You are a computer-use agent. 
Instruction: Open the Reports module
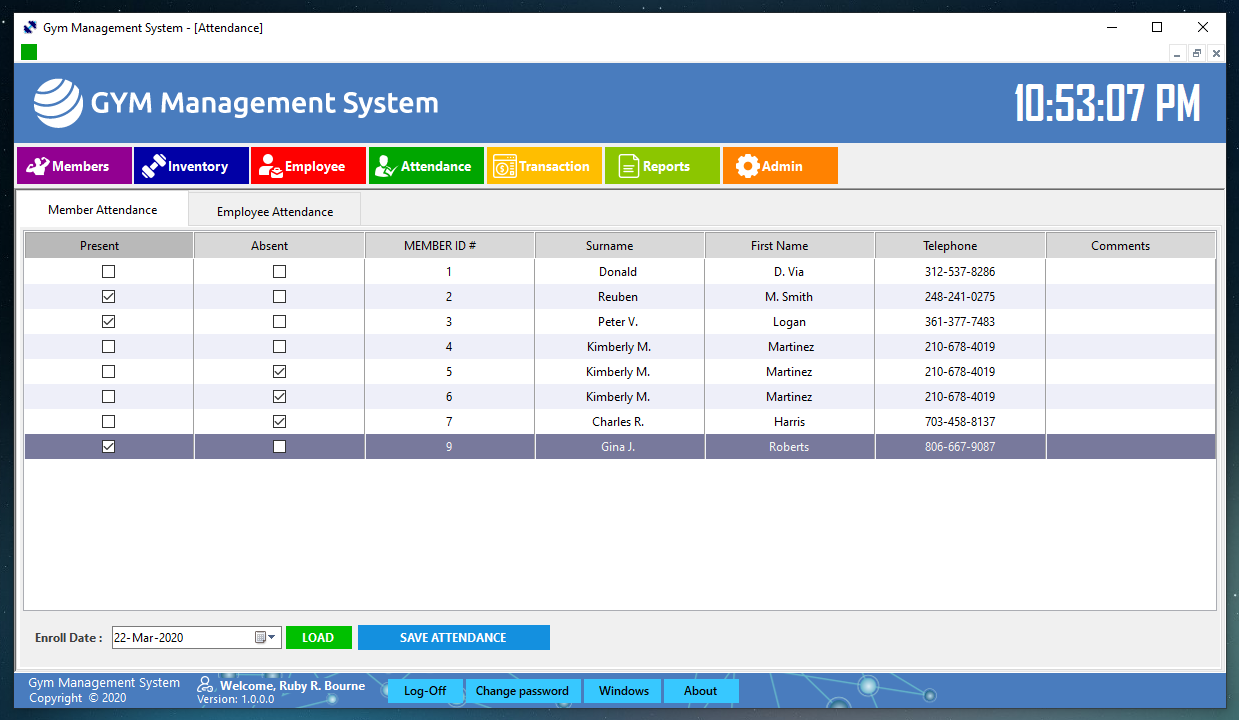point(662,167)
